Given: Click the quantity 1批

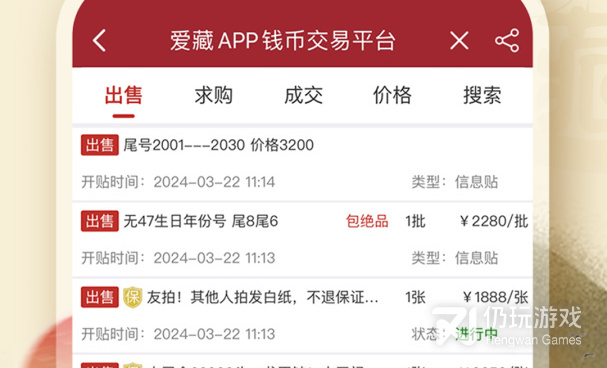Looking at the screenshot, I should 415,221.
